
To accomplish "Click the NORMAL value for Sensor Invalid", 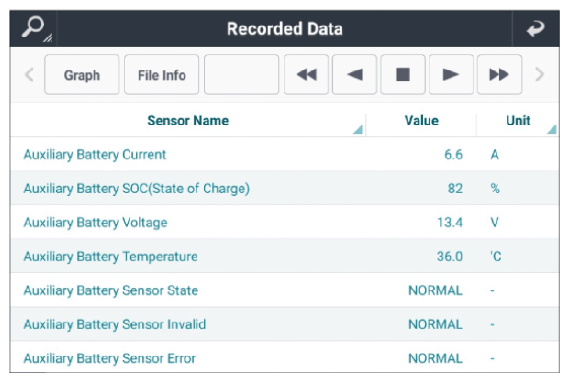I will 435,324.
